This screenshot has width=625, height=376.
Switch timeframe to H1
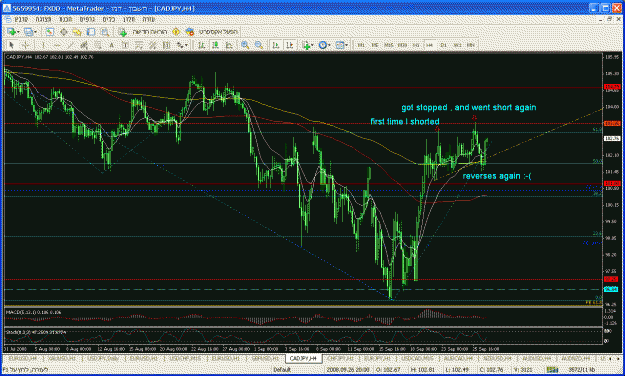[x=416, y=45]
